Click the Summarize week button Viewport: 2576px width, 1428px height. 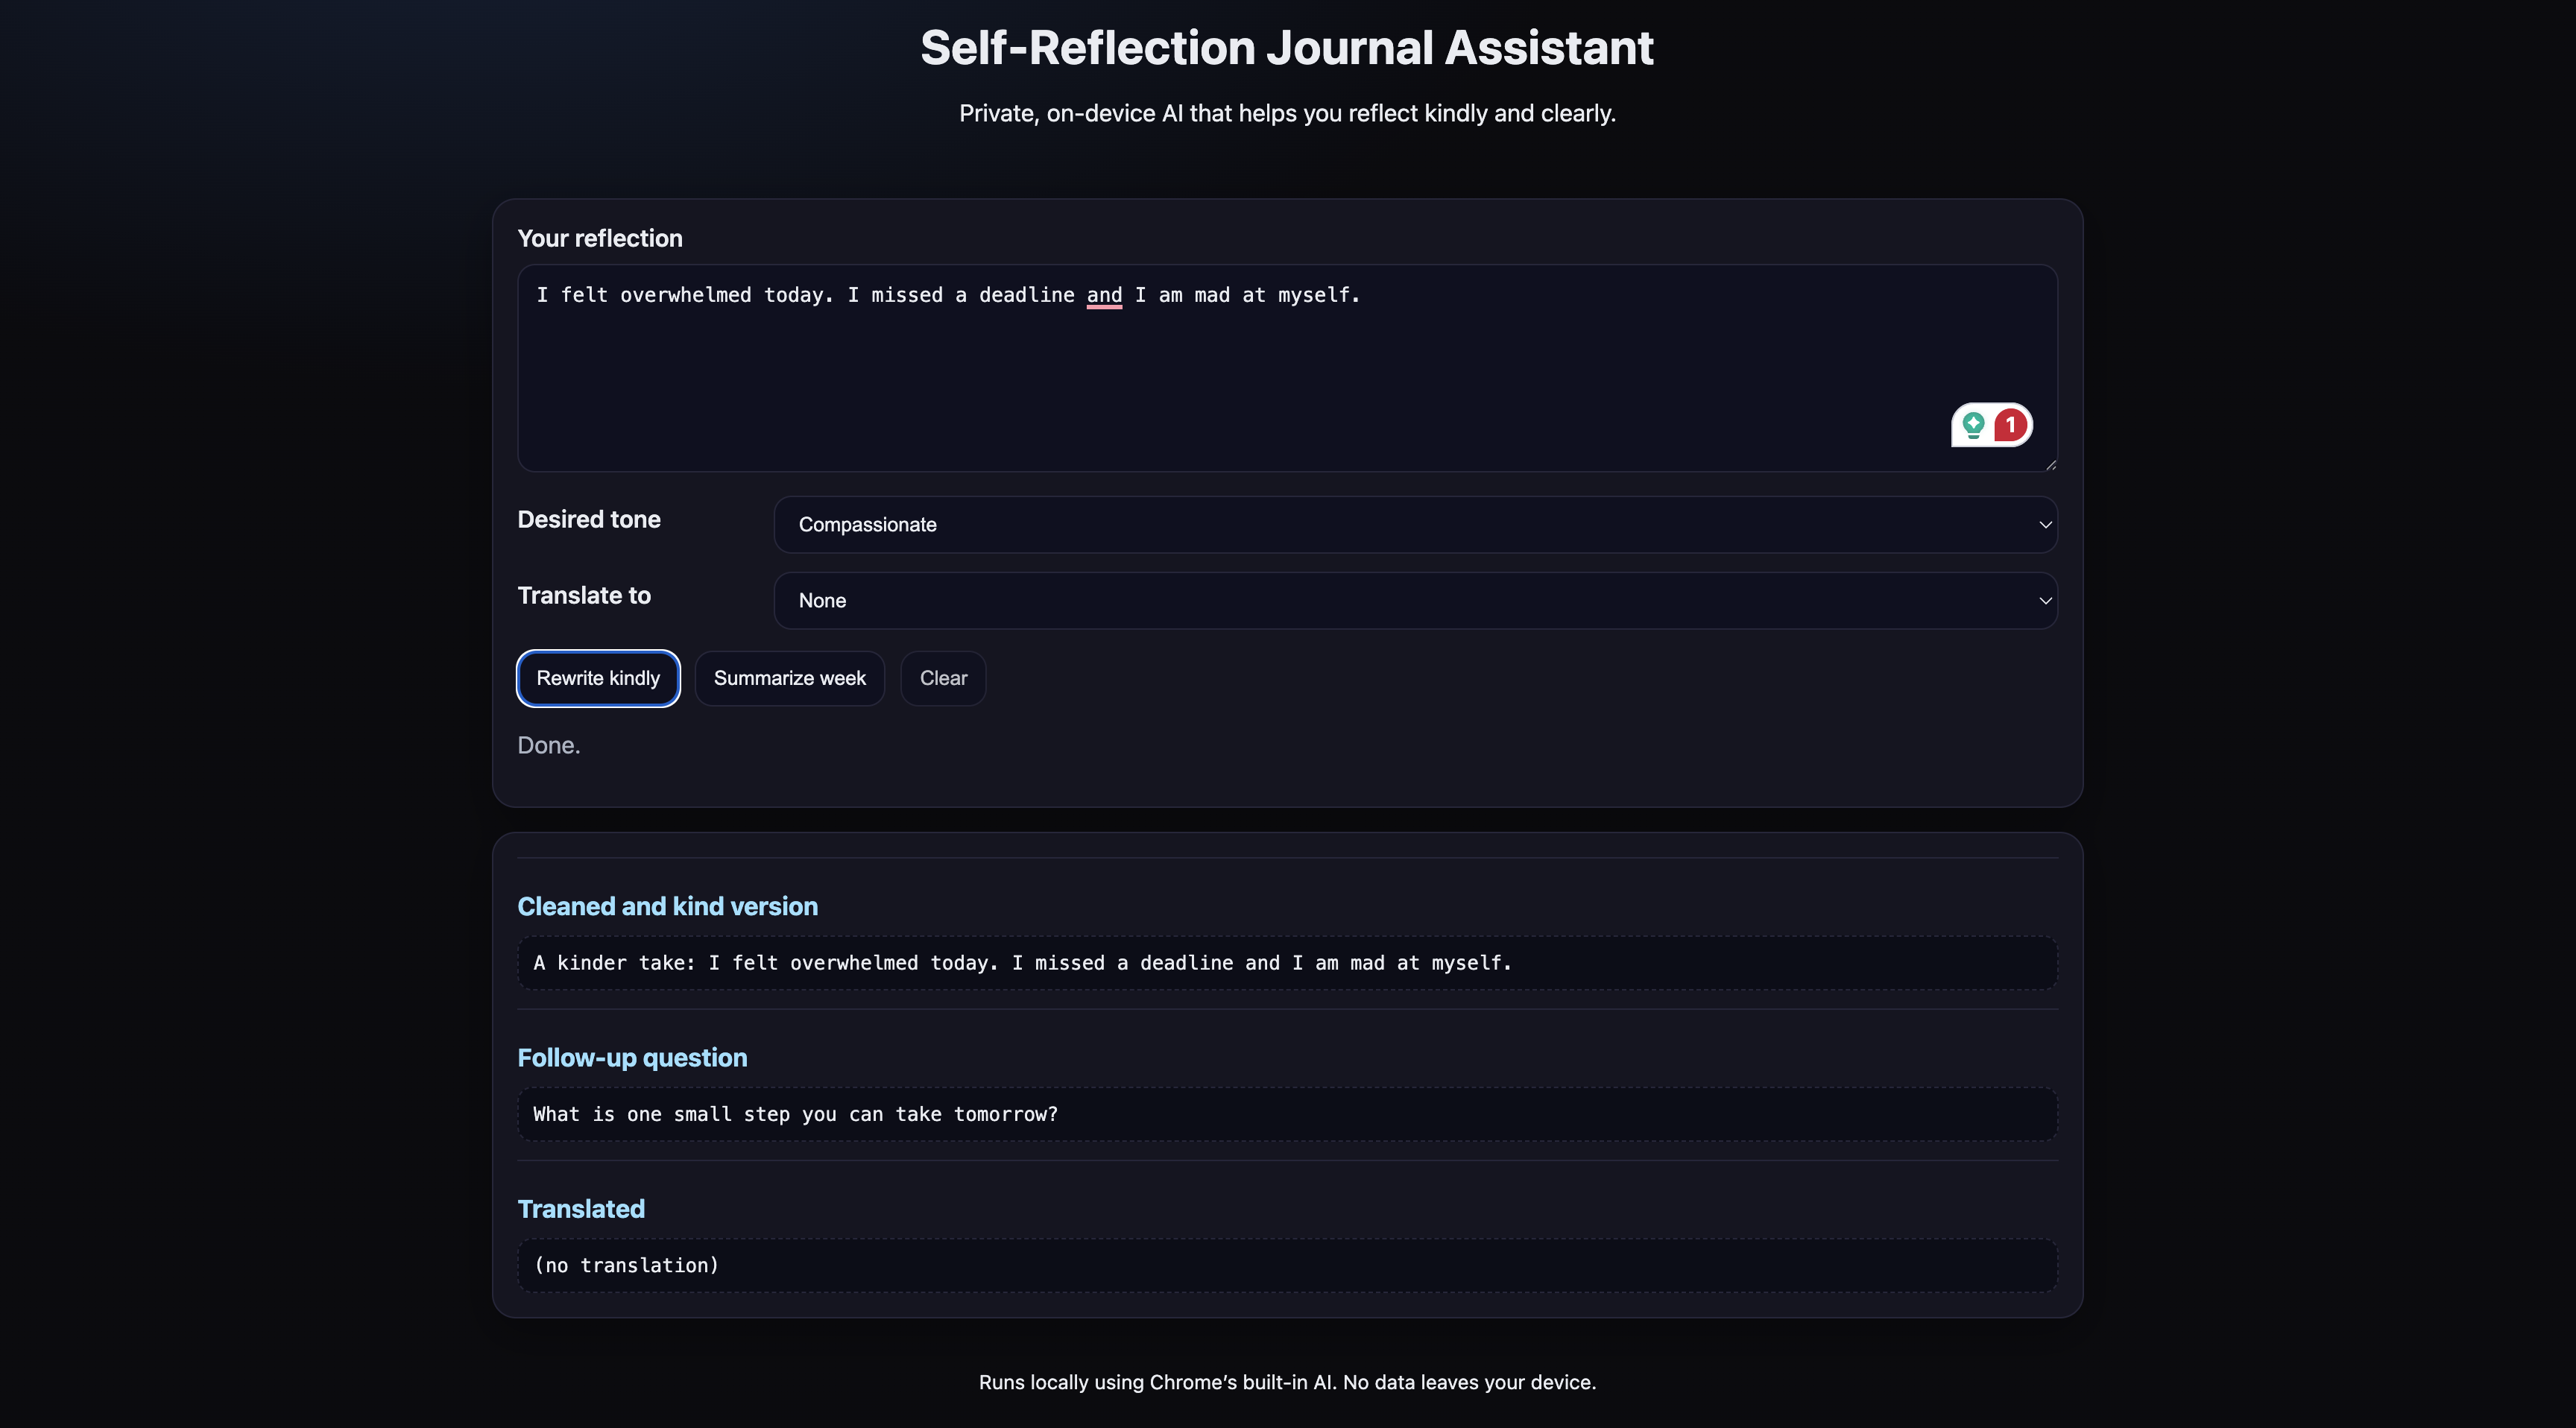tap(789, 678)
